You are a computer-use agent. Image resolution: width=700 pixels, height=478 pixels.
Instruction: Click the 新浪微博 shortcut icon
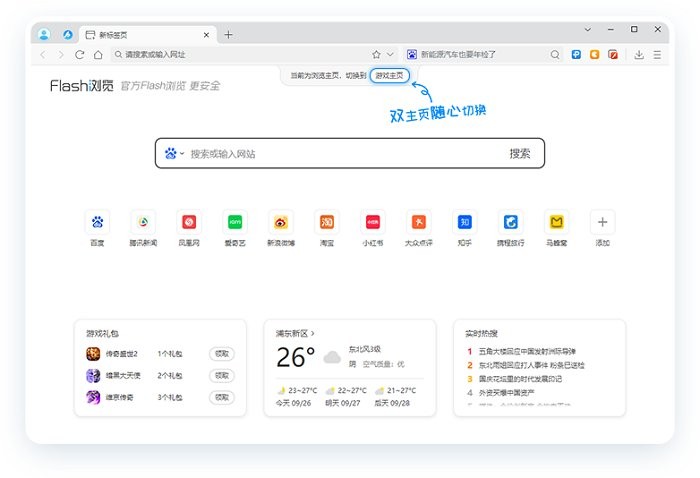[x=281, y=222]
